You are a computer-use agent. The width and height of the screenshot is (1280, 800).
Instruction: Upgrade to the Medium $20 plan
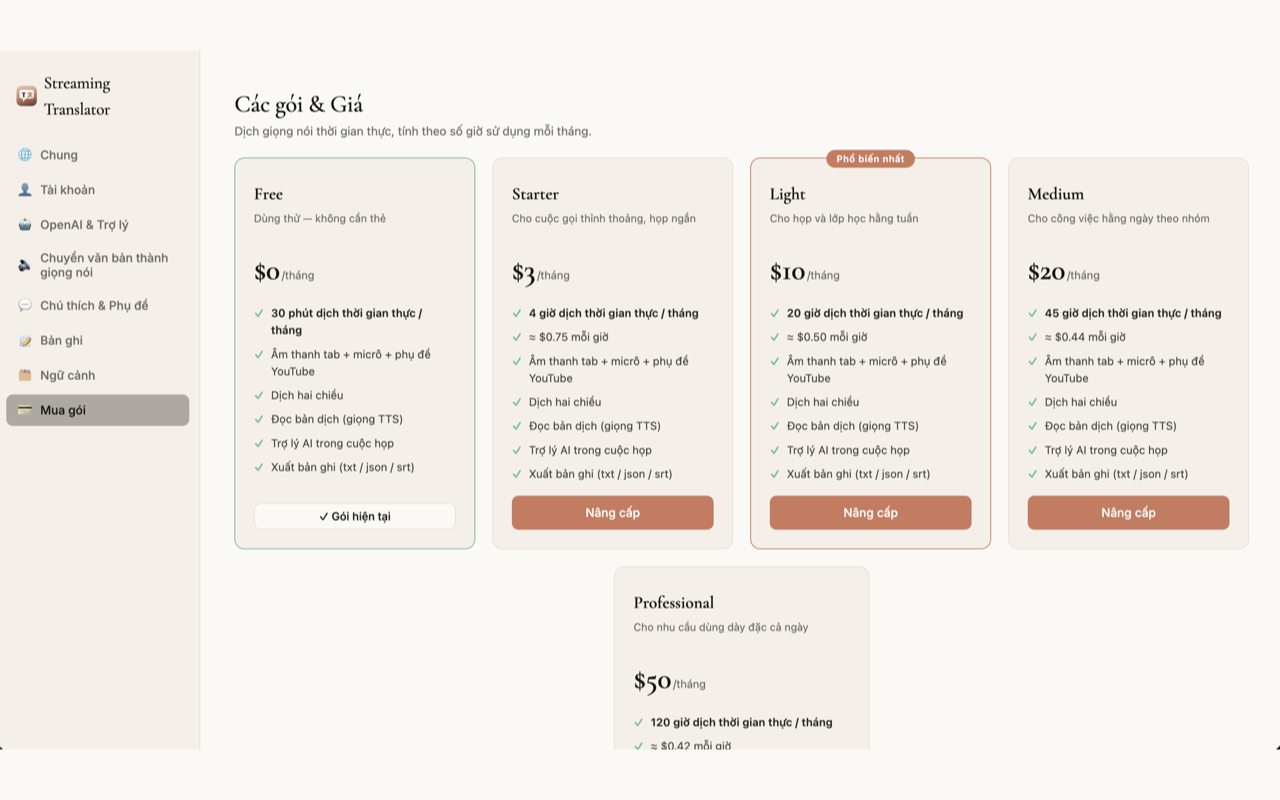click(1129, 513)
